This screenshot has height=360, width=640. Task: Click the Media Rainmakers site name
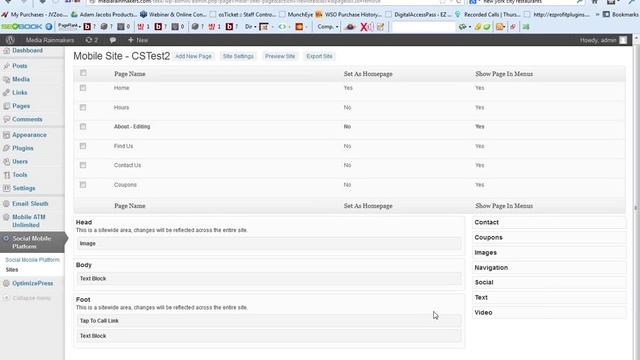tap(50, 40)
